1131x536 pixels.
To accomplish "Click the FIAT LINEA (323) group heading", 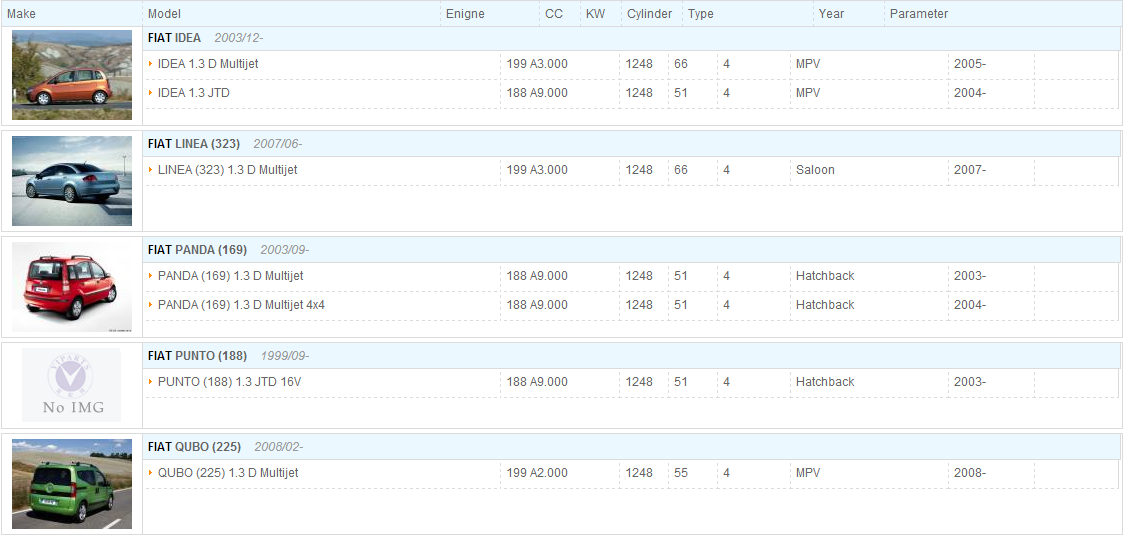I will point(194,144).
